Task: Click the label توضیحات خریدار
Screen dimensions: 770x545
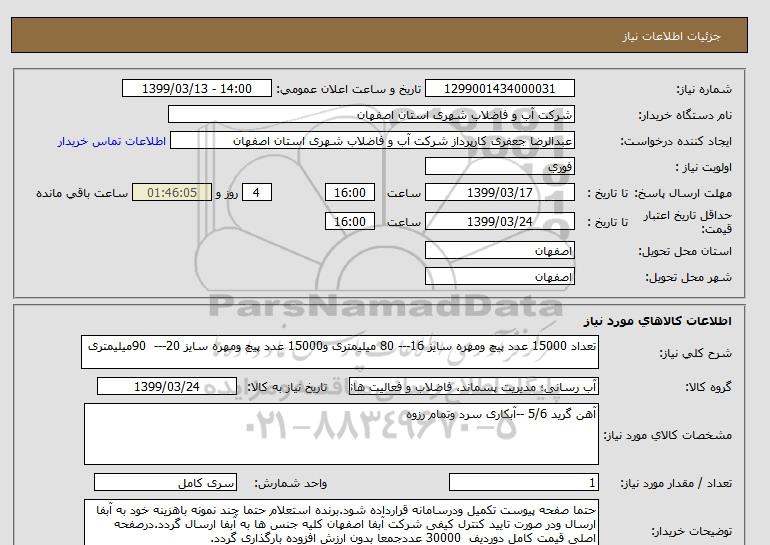Action: pos(692,531)
